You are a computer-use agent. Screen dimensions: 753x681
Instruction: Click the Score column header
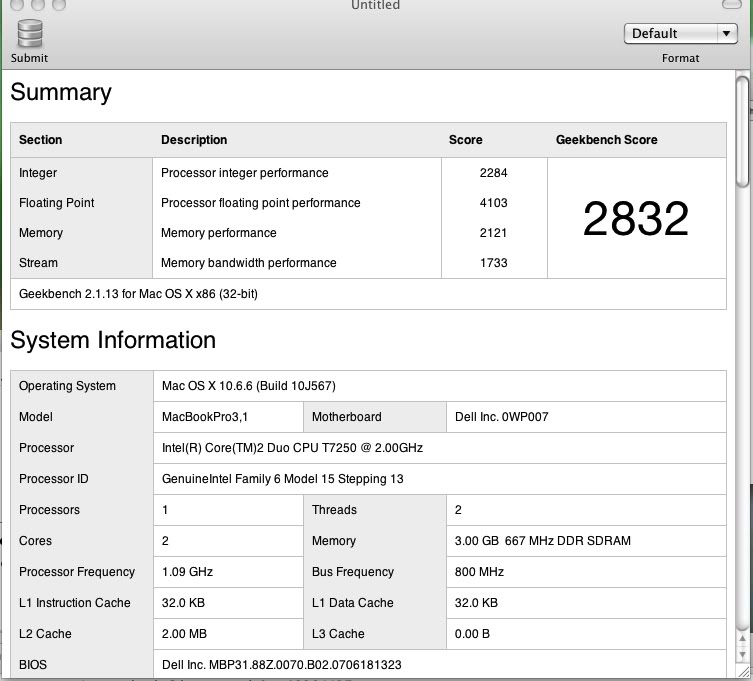coord(465,140)
